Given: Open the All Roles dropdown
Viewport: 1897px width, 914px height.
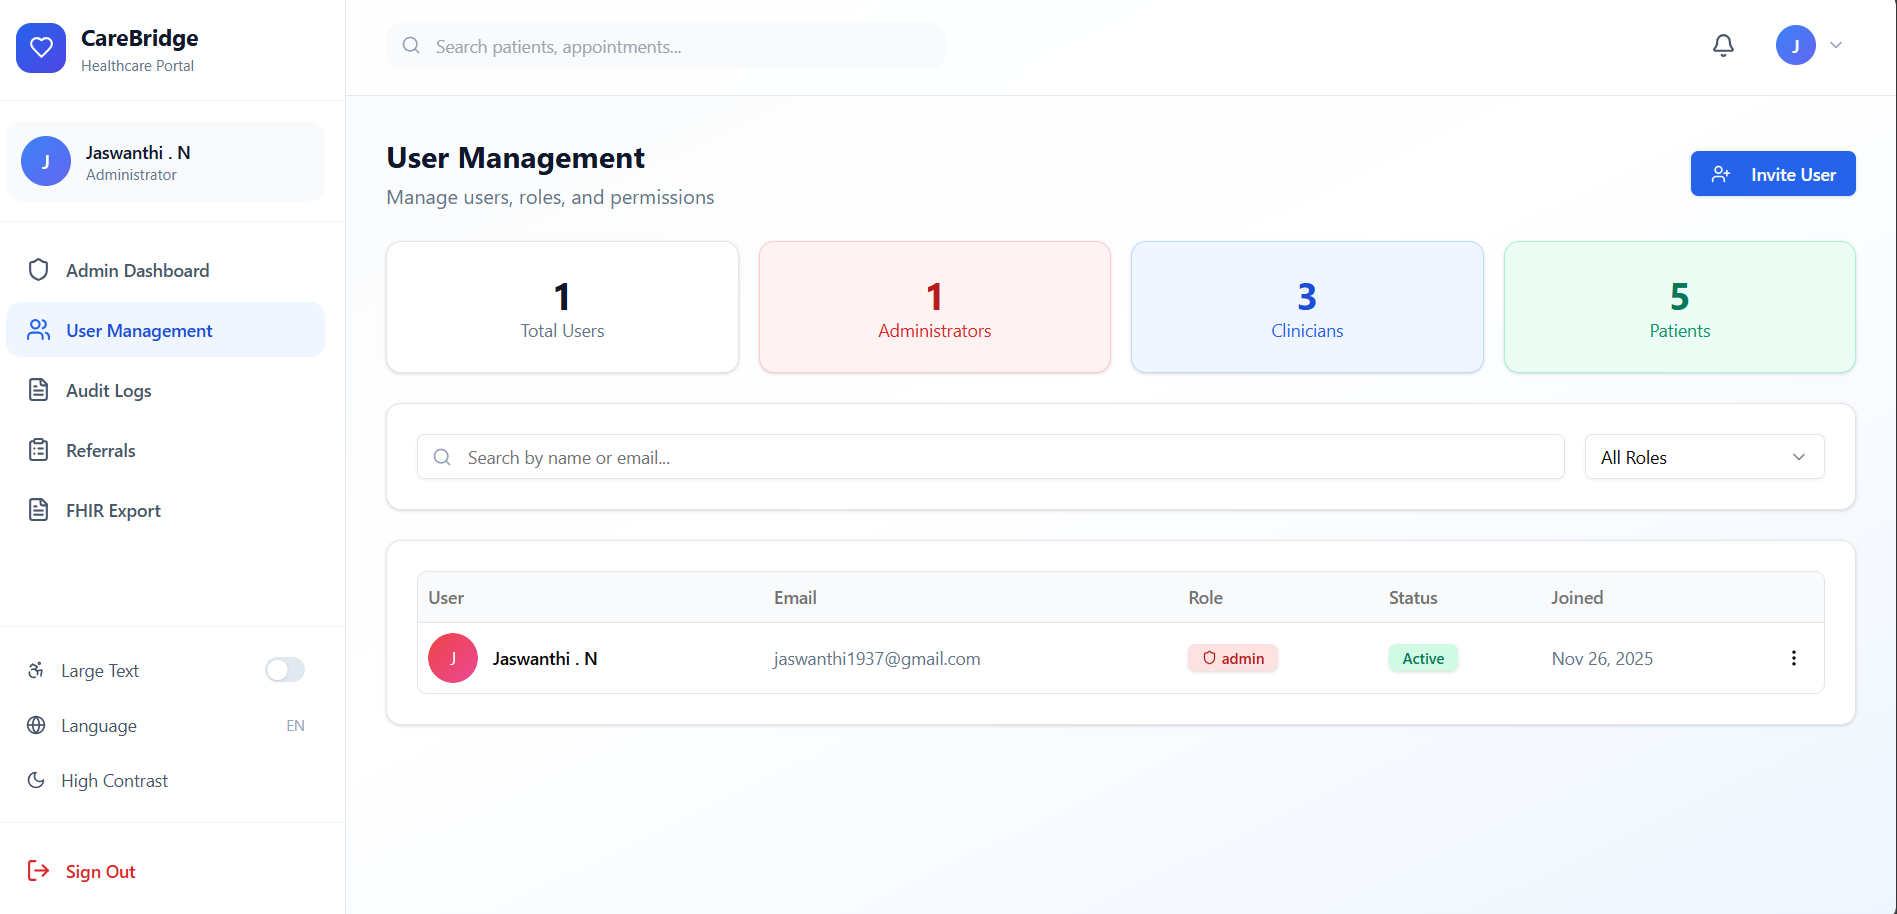Looking at the screenshot, I should click(1704, 457).
